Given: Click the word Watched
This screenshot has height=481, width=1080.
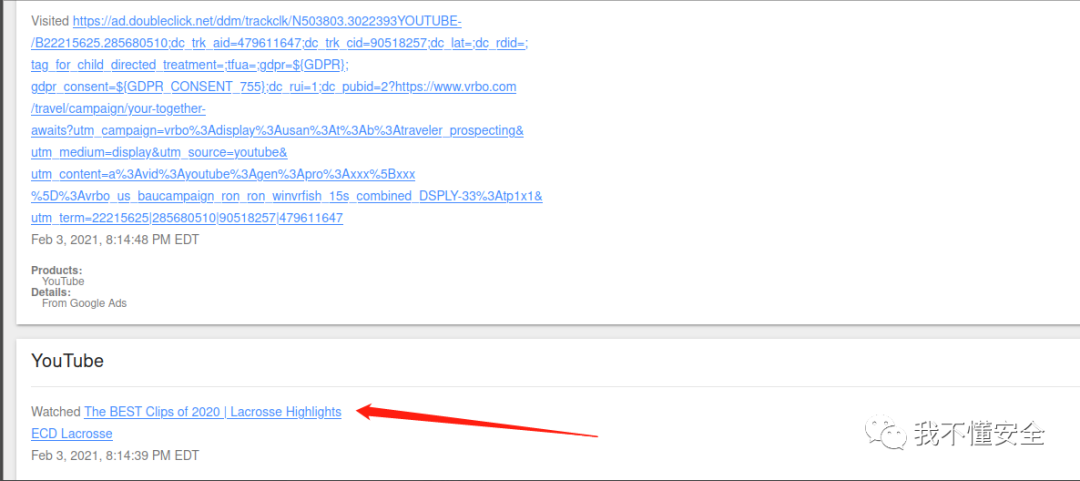Looking at the screenshot, I should pyautogui.click(x=56, y=412).
